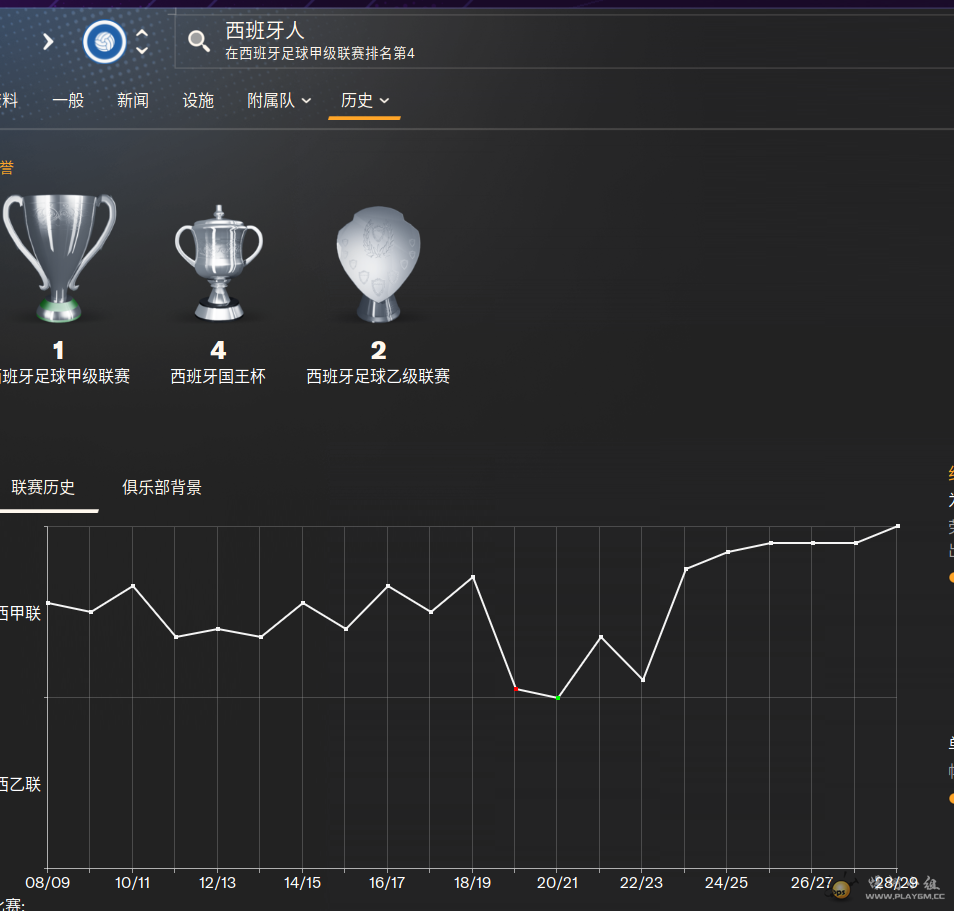Go to the 设施 tab
Viewport: 954px width, 911px height.
pos(198,100)
